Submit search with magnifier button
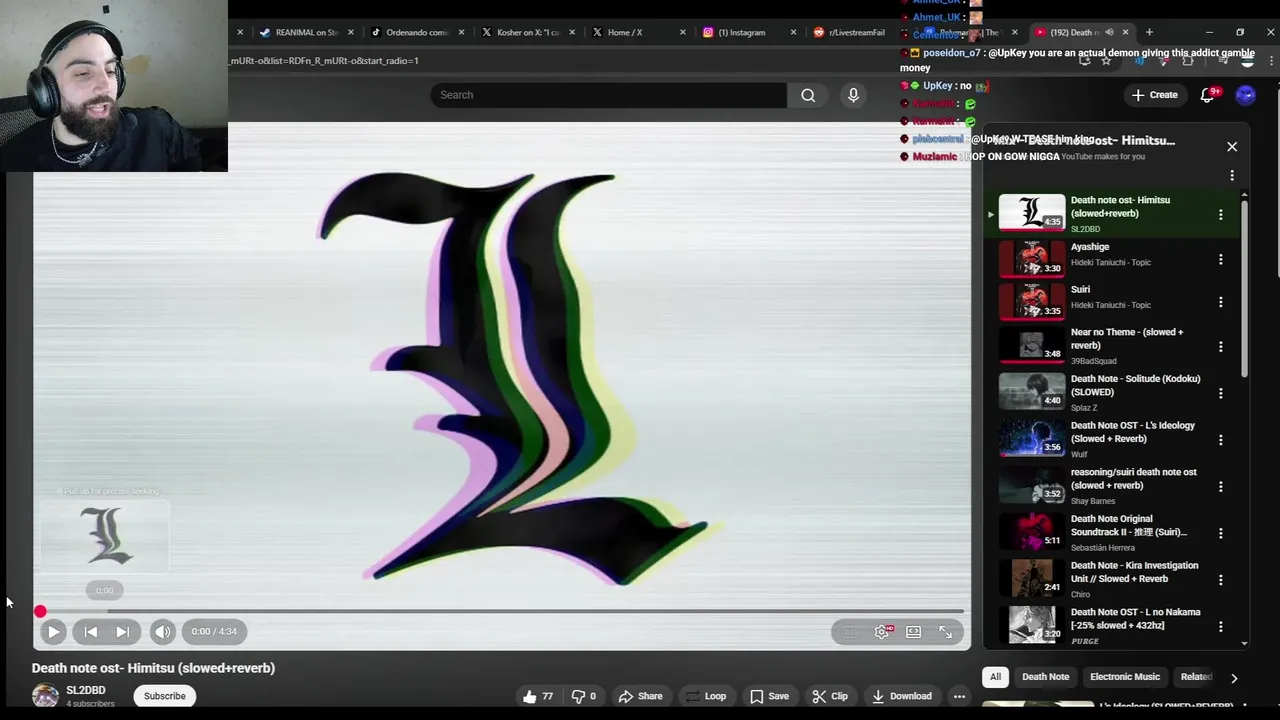This screenshot has height=720, width=1280. tap(808, 95)
